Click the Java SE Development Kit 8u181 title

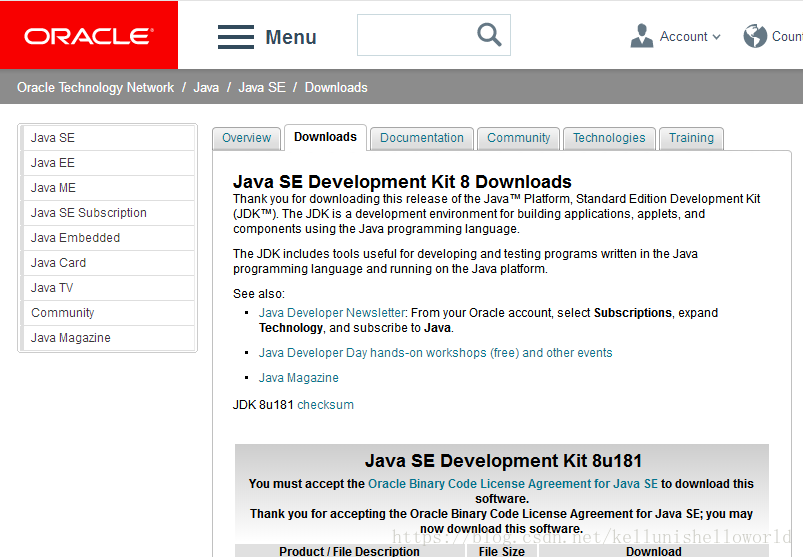503,461
